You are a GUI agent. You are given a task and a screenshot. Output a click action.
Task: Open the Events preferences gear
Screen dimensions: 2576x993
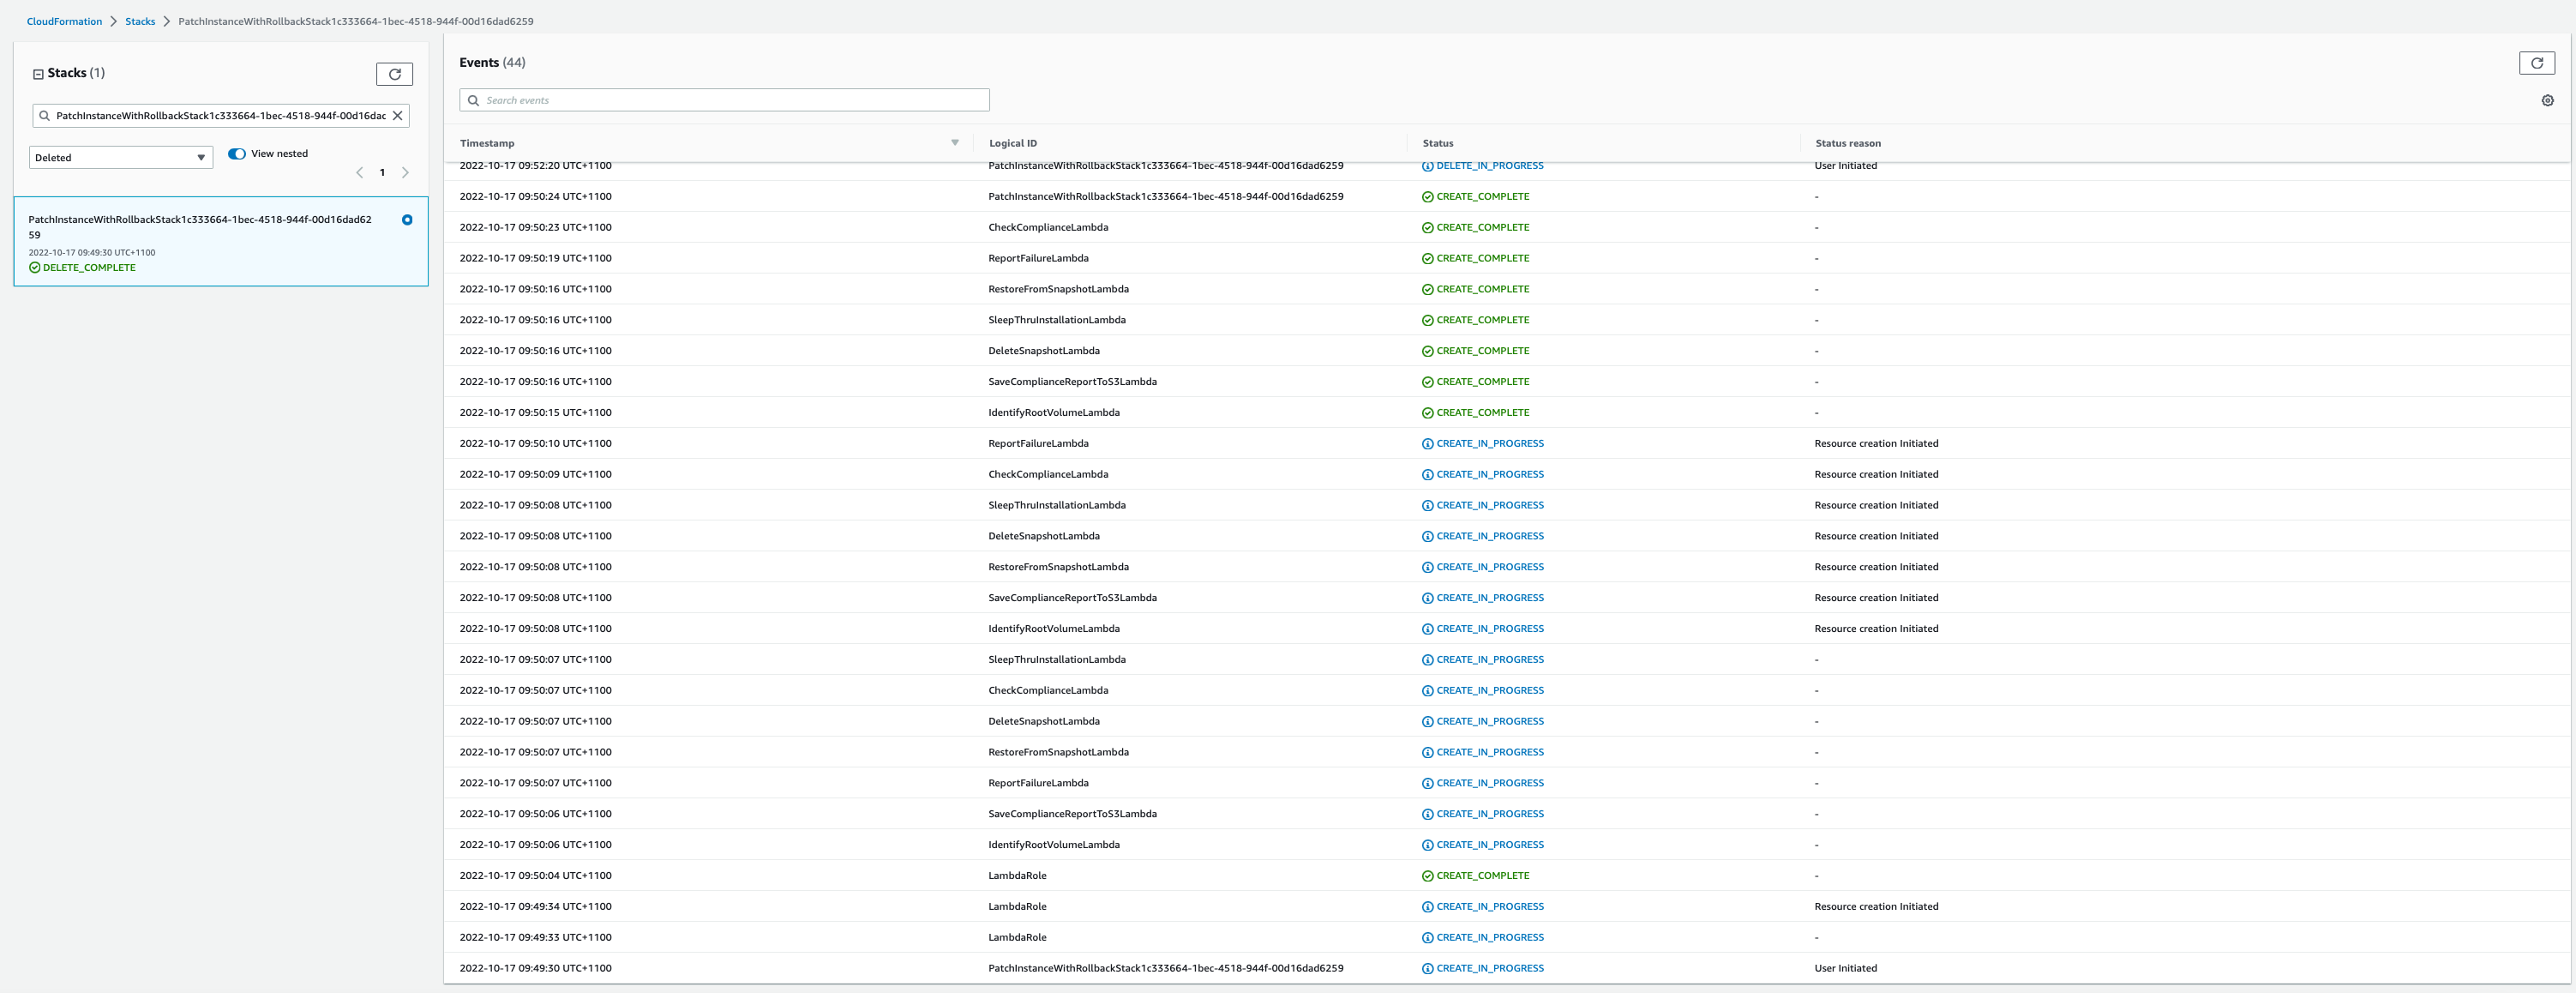pyautogui.click(x=2547, y=100)
